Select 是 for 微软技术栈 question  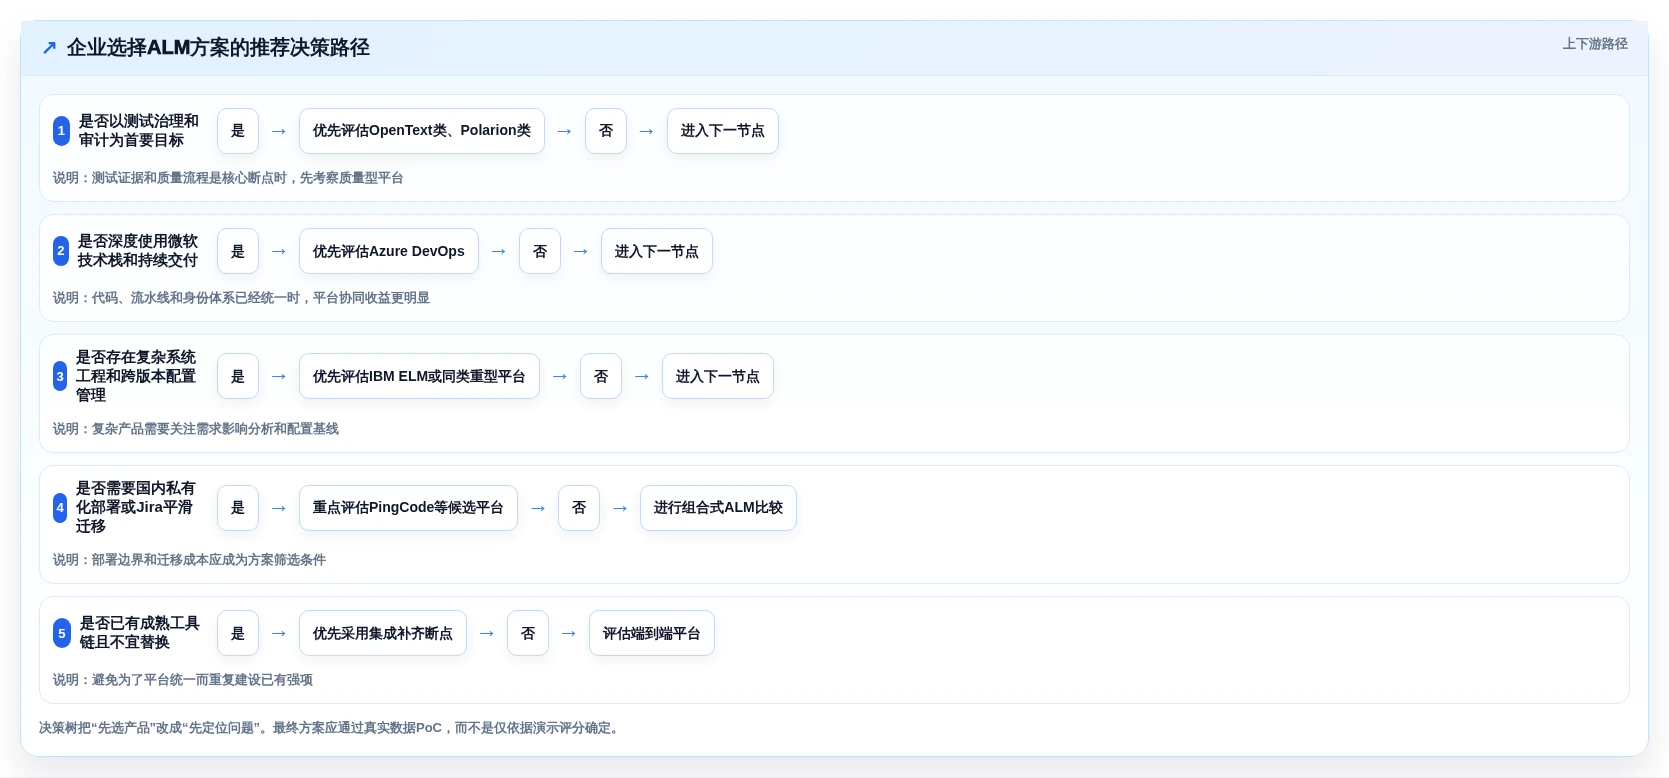pyautogui.click(x=238, y=251)
